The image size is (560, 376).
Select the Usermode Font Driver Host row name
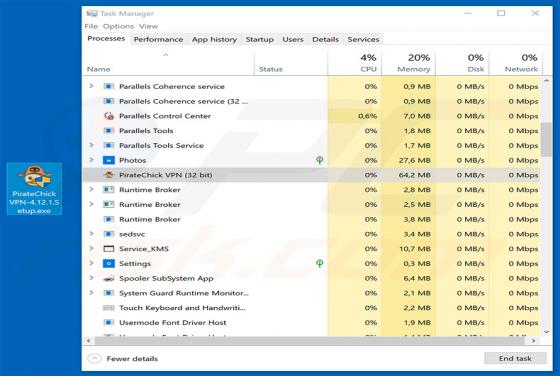point(172,322)
